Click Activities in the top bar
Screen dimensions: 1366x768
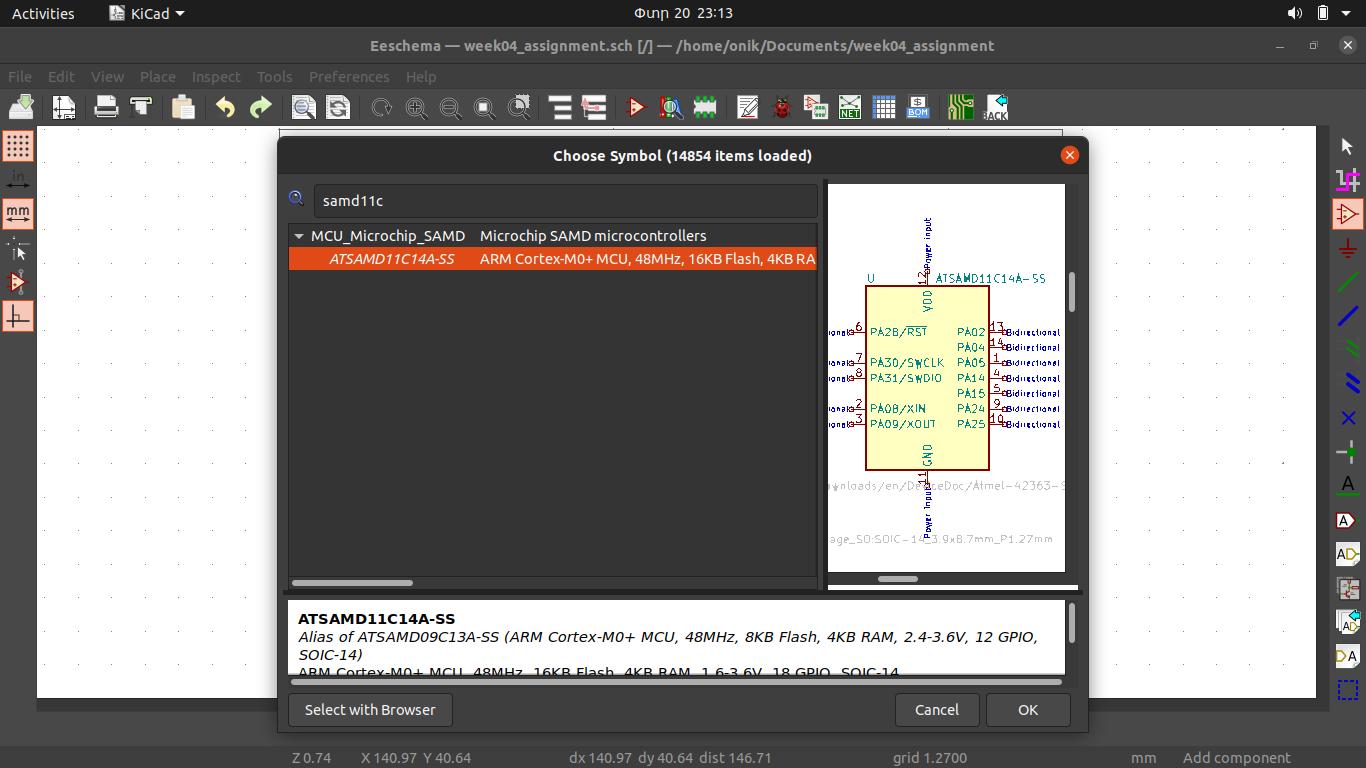point(43,13)
